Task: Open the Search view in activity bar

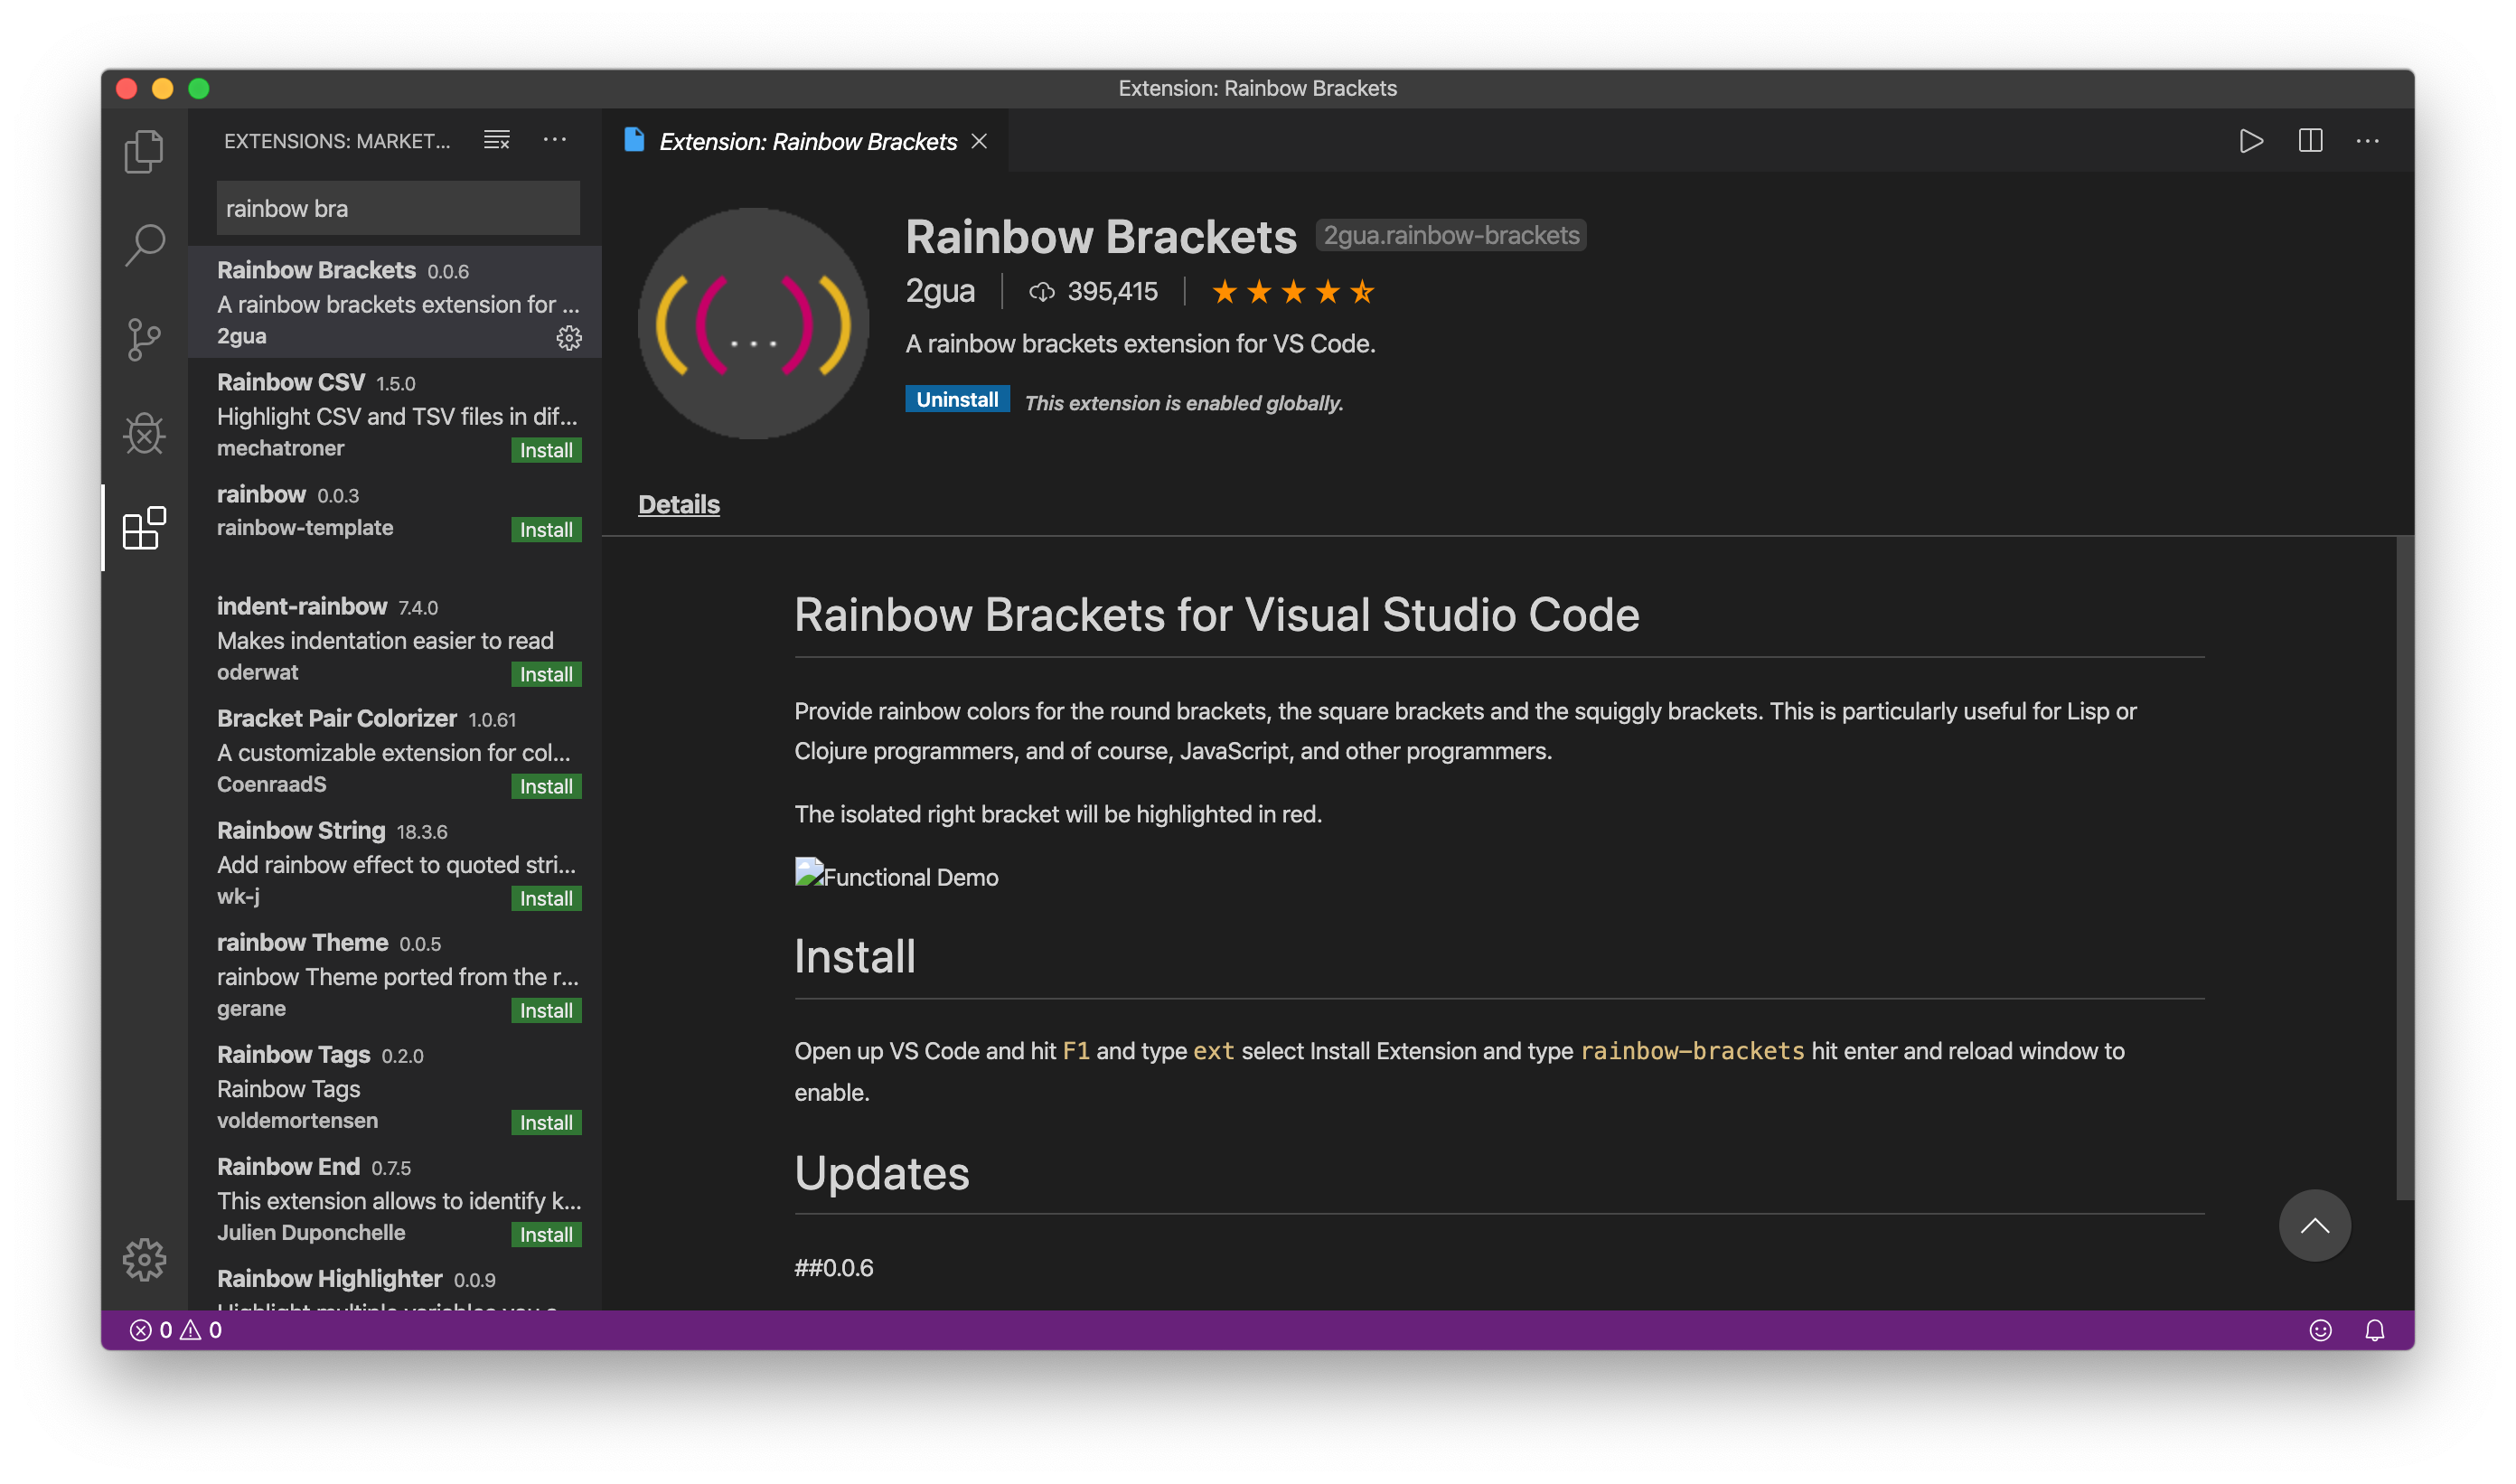Action: tap(144, 245)
